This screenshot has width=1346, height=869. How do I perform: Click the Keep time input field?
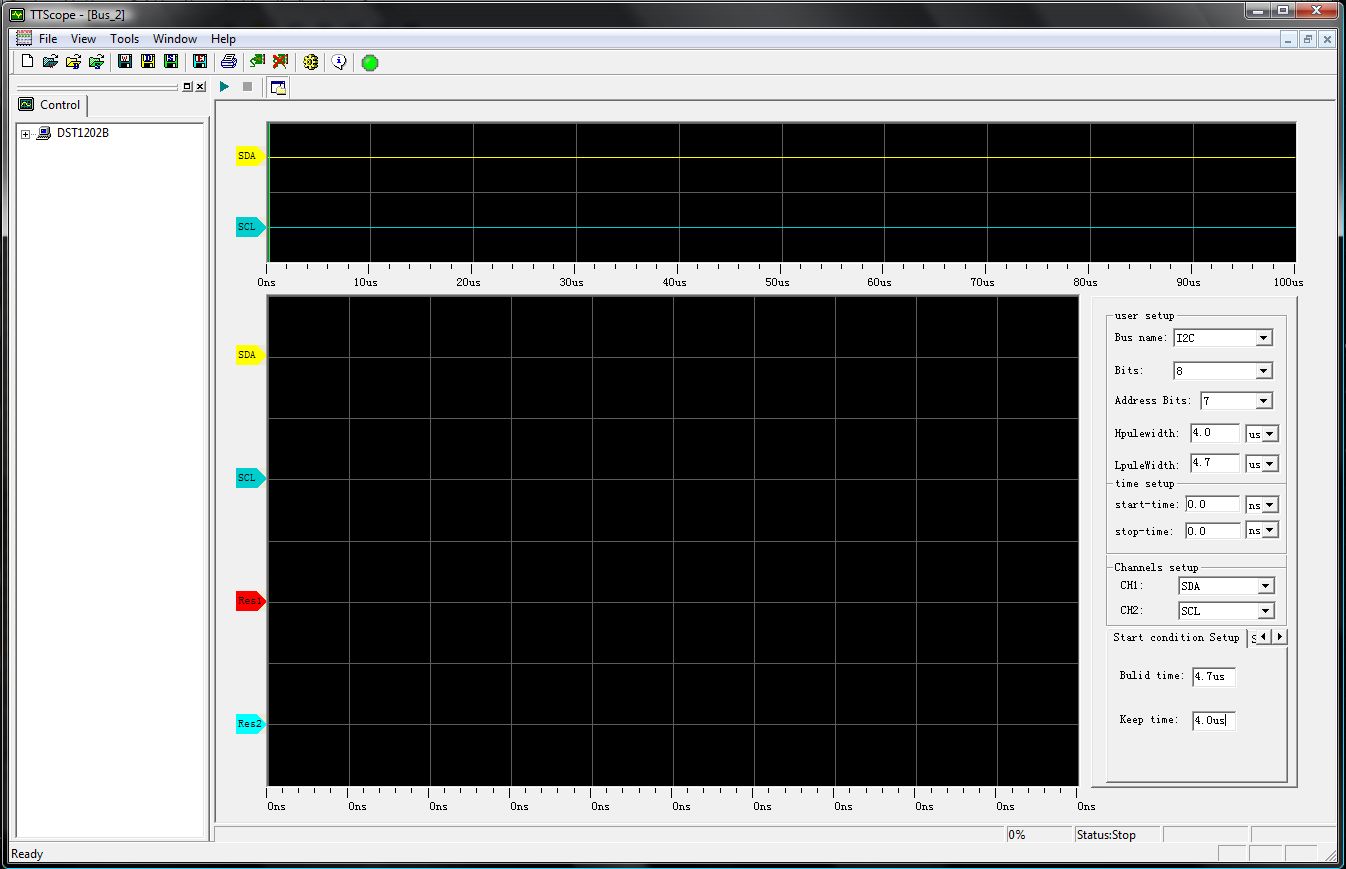point(1213,720)
